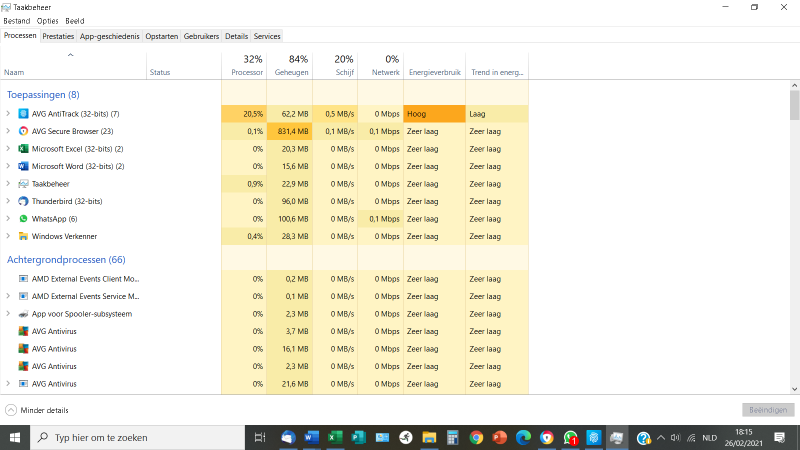Select the AVG AntiTrack process icon
800x450 pixels.
coord(23,114)
